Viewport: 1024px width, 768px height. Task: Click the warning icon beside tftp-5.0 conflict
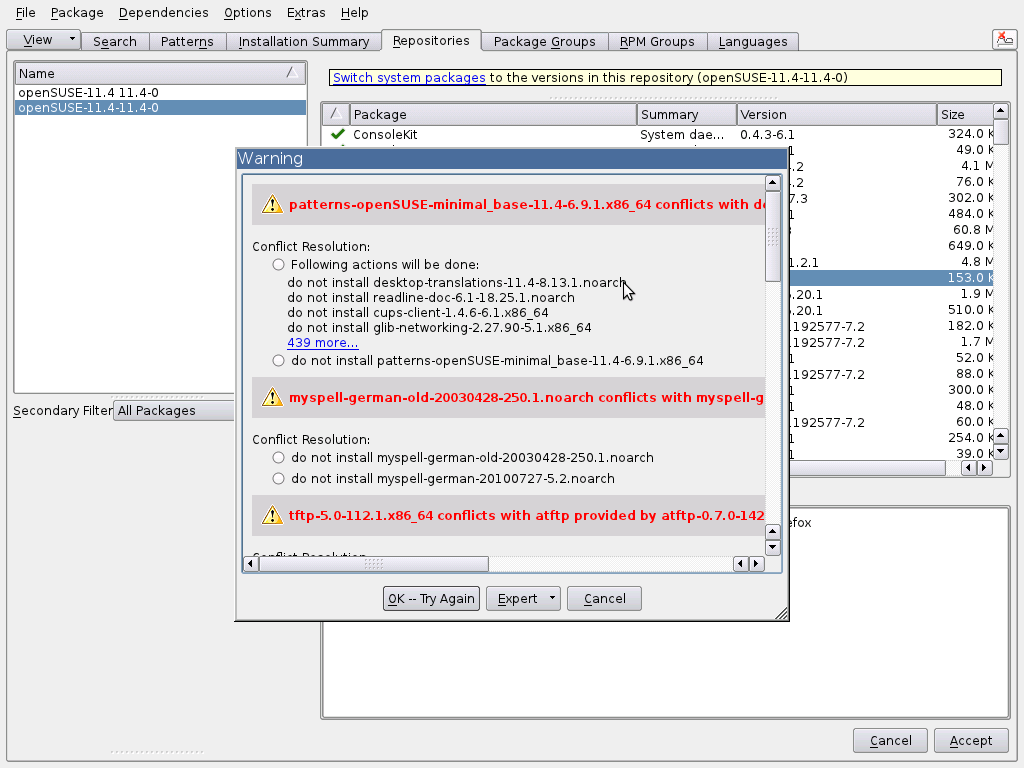pyautogui.click(x=272, y=515)
